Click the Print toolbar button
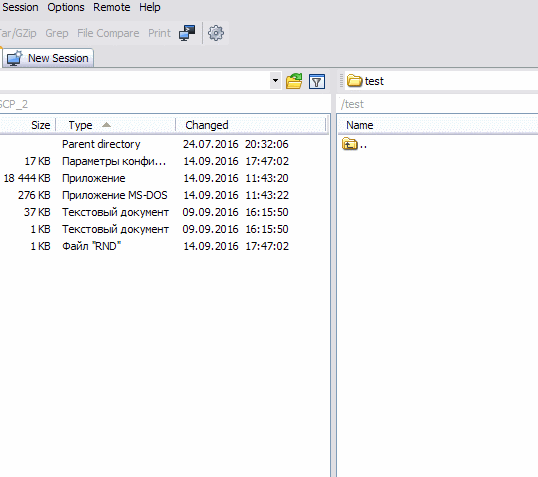 click(159, 33)
